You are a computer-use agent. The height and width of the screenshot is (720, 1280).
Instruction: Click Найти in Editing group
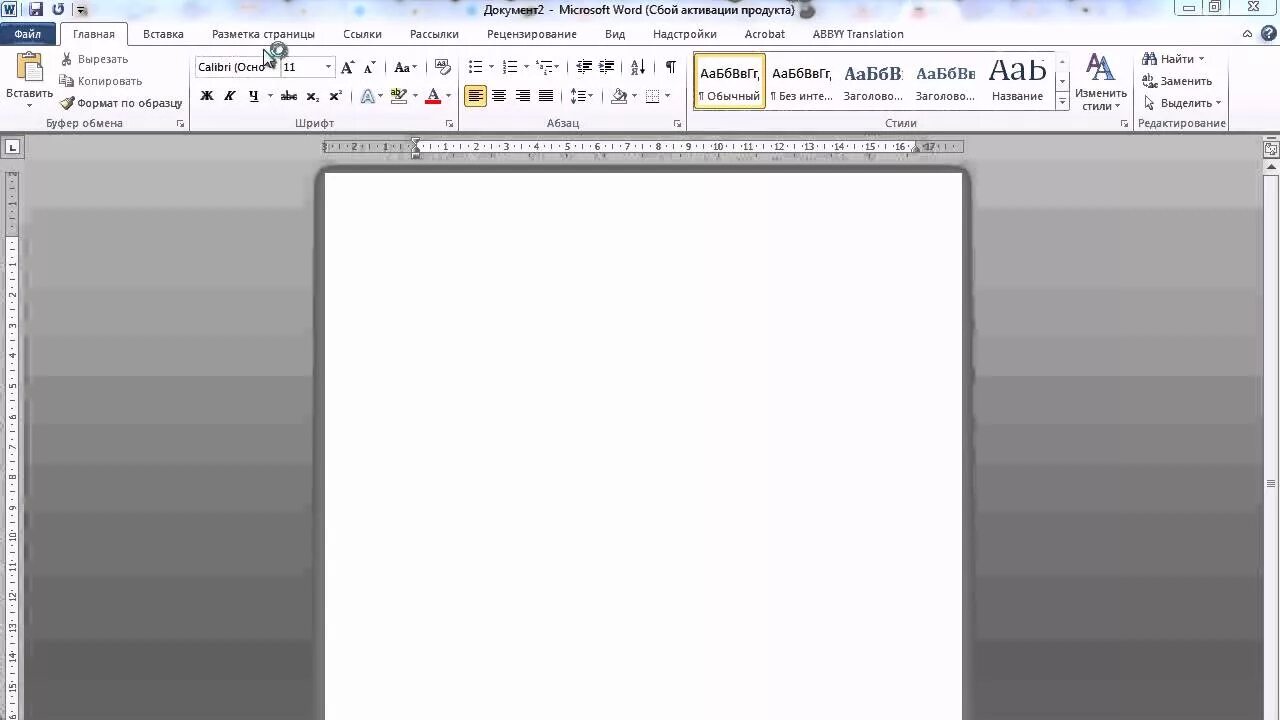pyautogui.click(x=1174, y=59)
